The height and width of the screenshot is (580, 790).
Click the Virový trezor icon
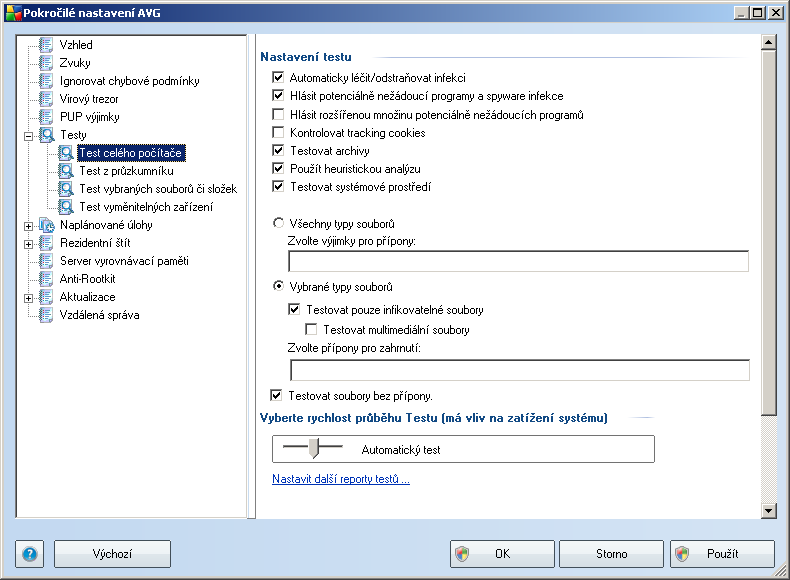[x=46, y=99]
